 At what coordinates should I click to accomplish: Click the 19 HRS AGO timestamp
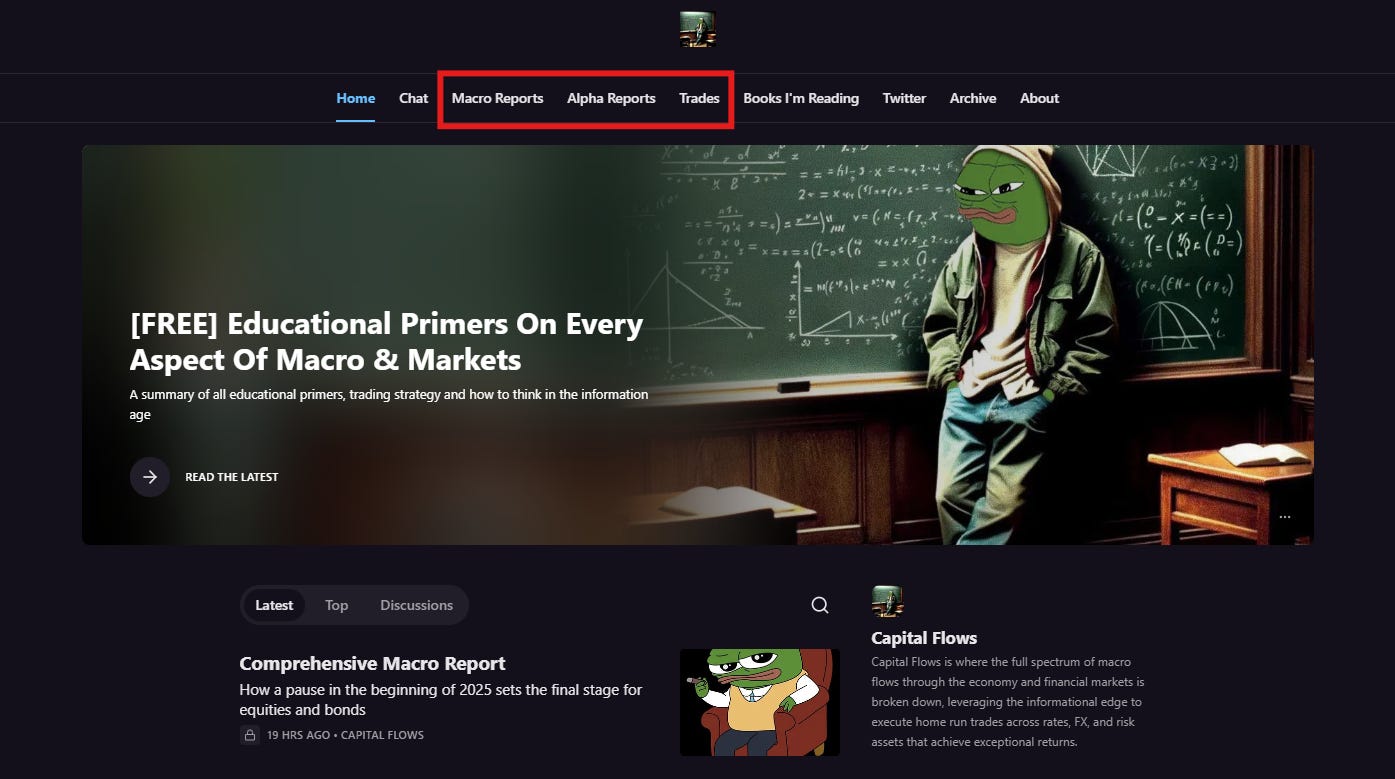click(x=300, y=735)
